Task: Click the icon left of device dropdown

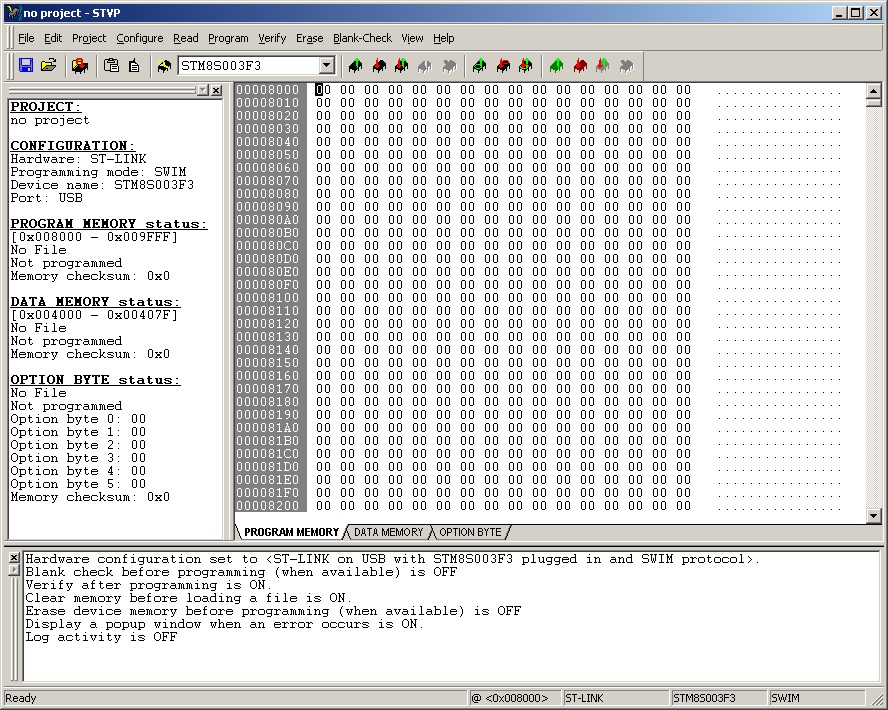Action: (x=164, y=66)
